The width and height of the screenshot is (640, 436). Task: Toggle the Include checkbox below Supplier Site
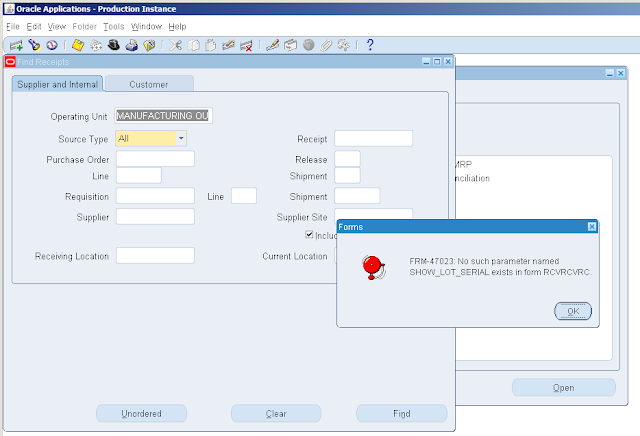click(309, 234)
